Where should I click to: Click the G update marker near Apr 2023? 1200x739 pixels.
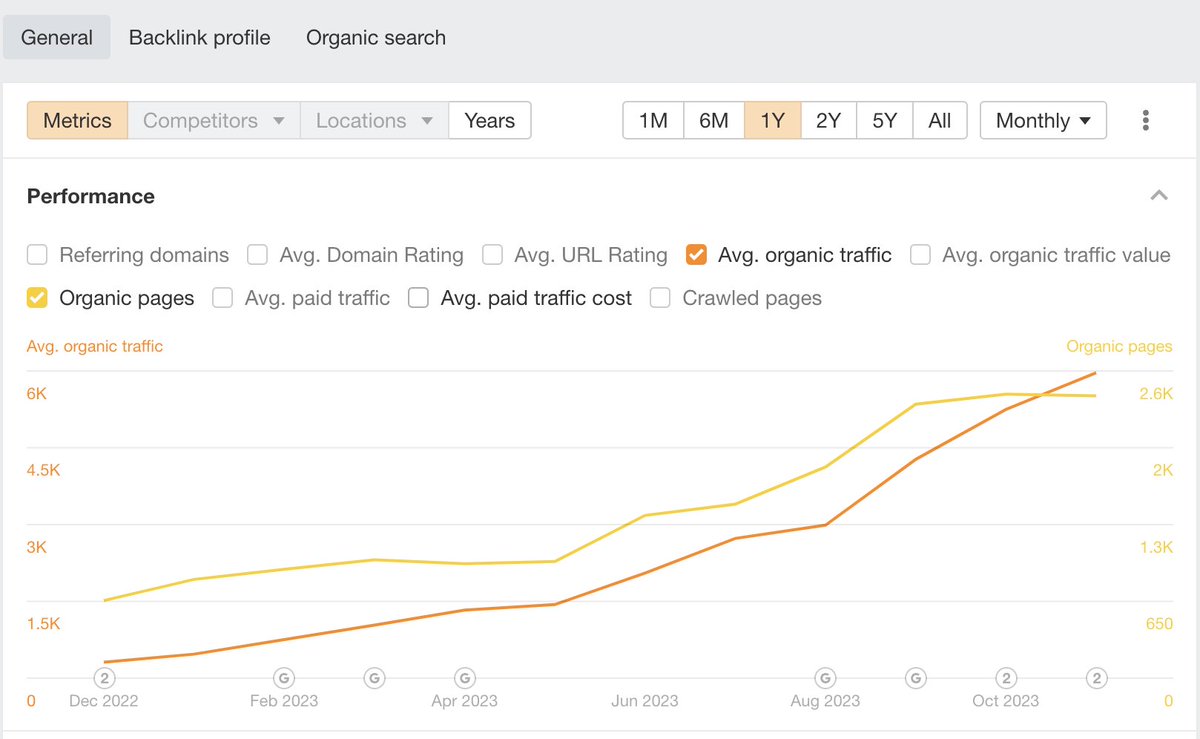point(464,677)
